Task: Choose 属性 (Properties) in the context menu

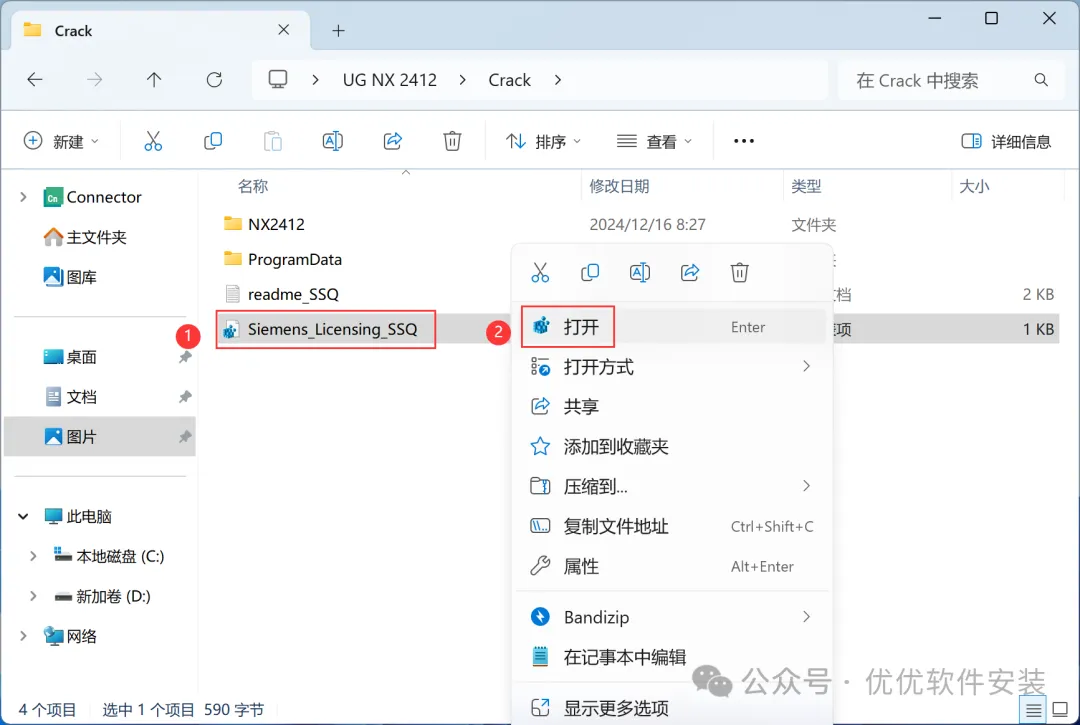Action: point(672,566)
